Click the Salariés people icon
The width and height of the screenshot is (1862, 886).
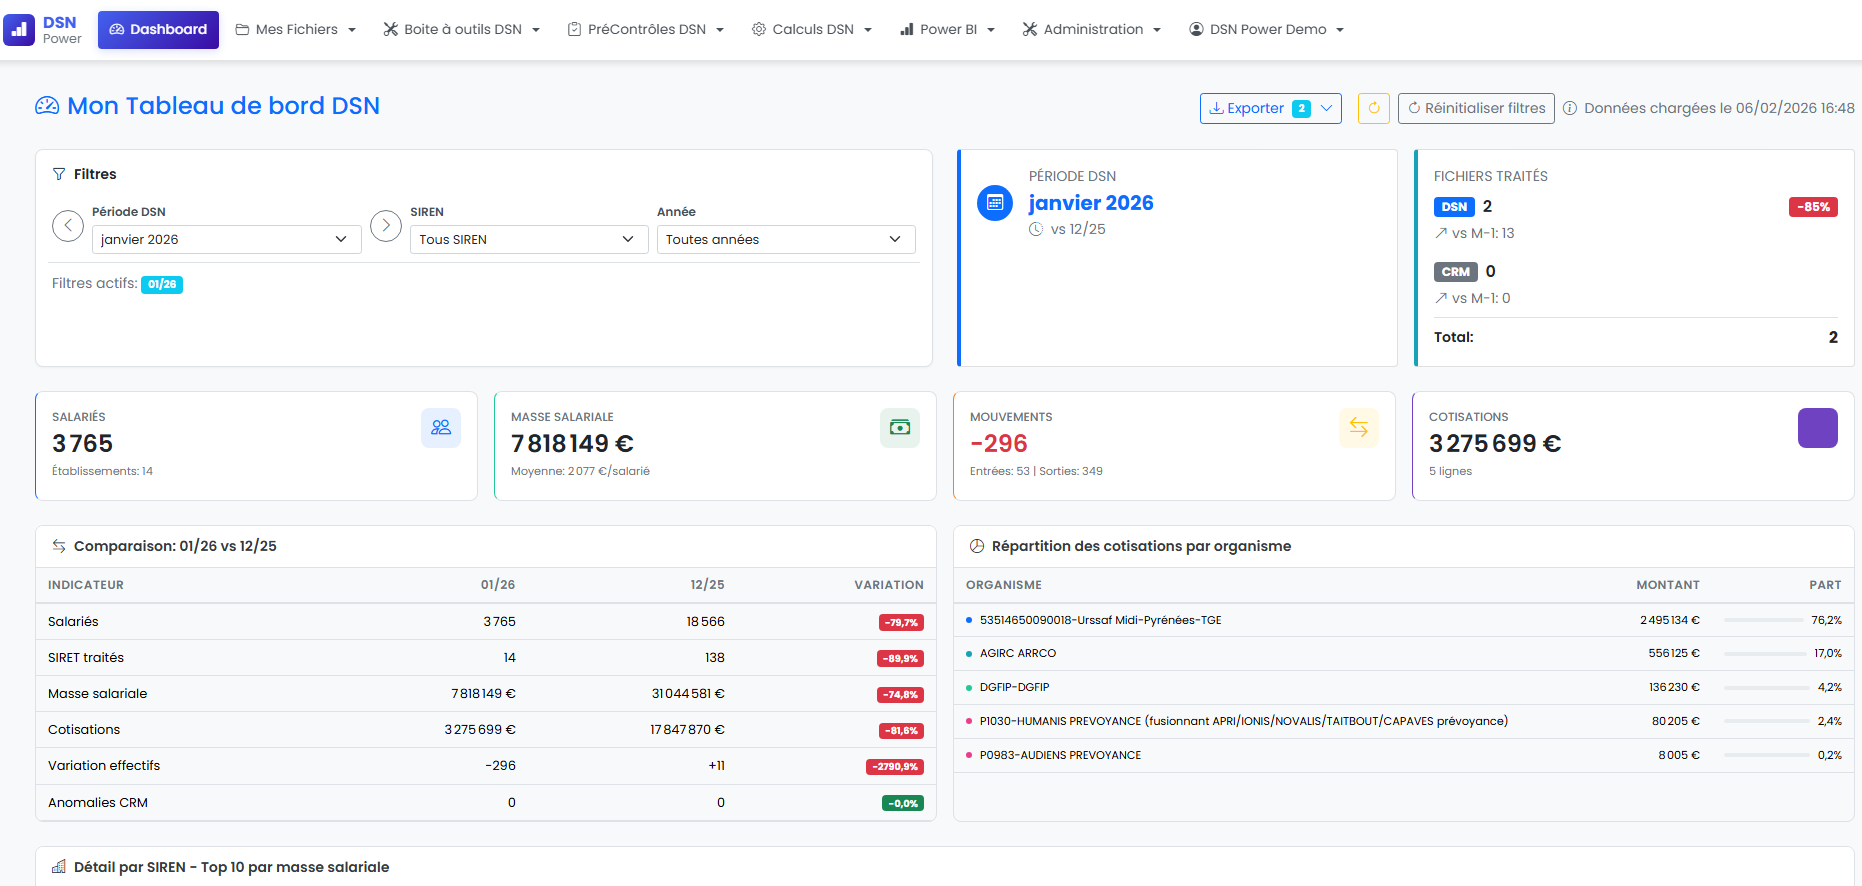coord(440,428)
